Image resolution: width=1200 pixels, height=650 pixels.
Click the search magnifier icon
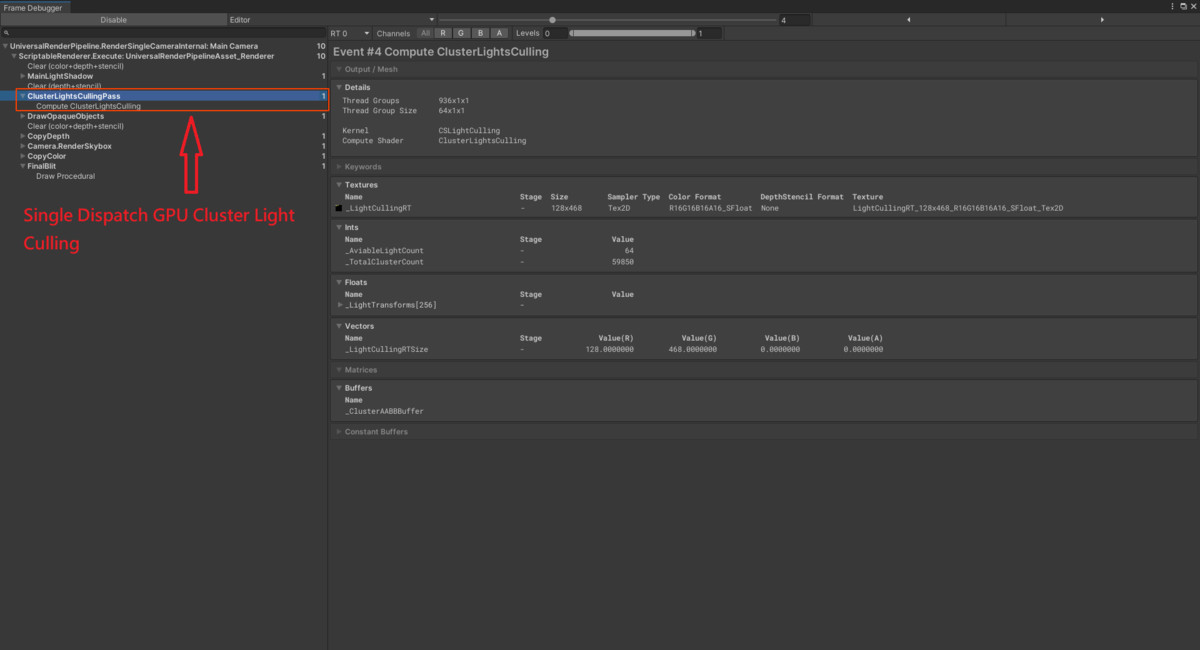coord(7,33)
